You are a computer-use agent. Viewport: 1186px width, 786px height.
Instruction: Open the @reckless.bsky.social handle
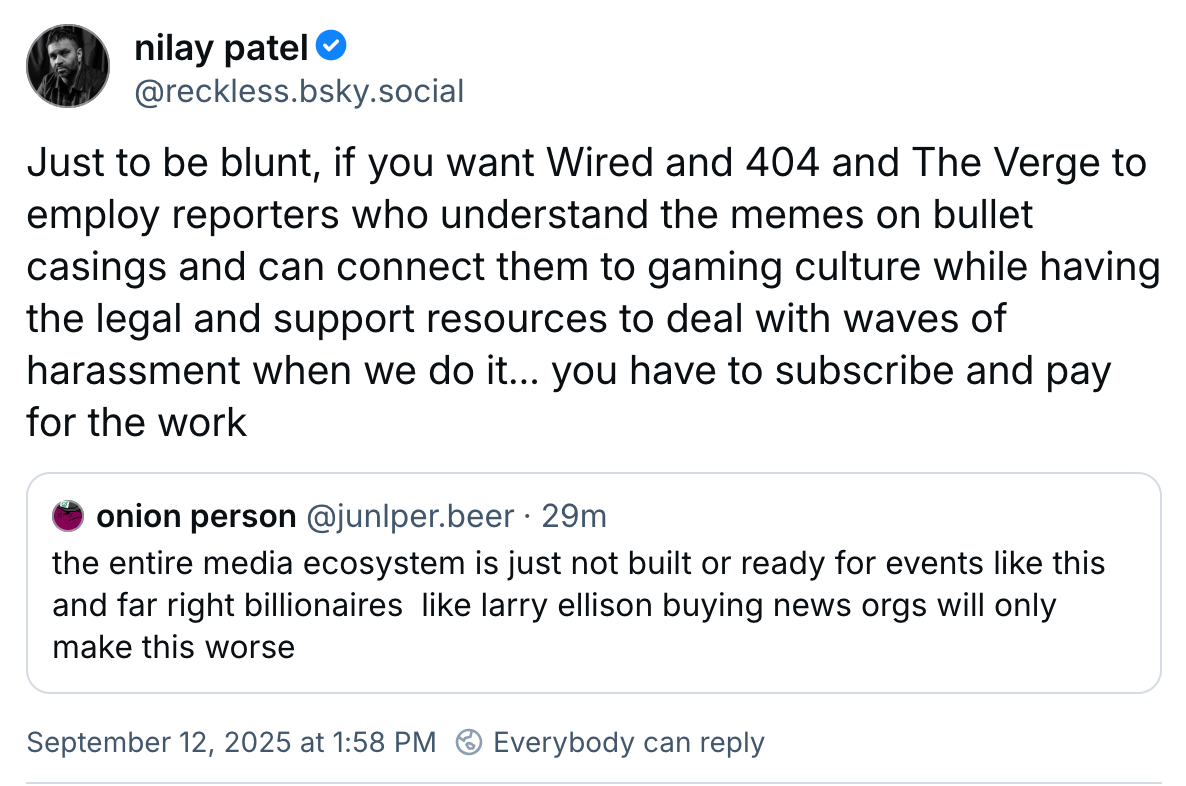pos(298,91)
